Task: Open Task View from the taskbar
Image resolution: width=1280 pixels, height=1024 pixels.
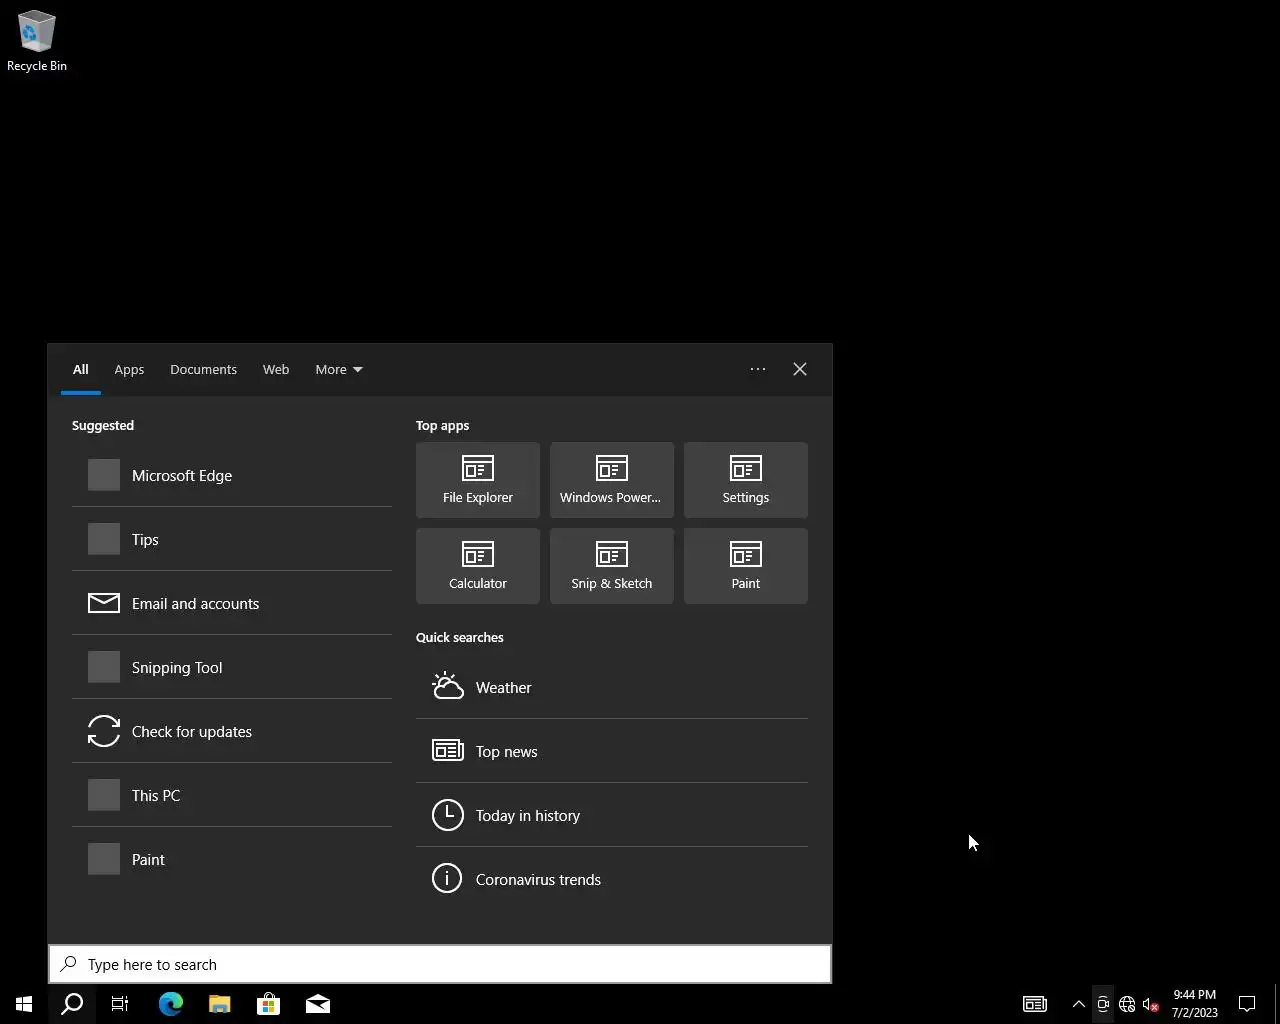Action: 120,1004
